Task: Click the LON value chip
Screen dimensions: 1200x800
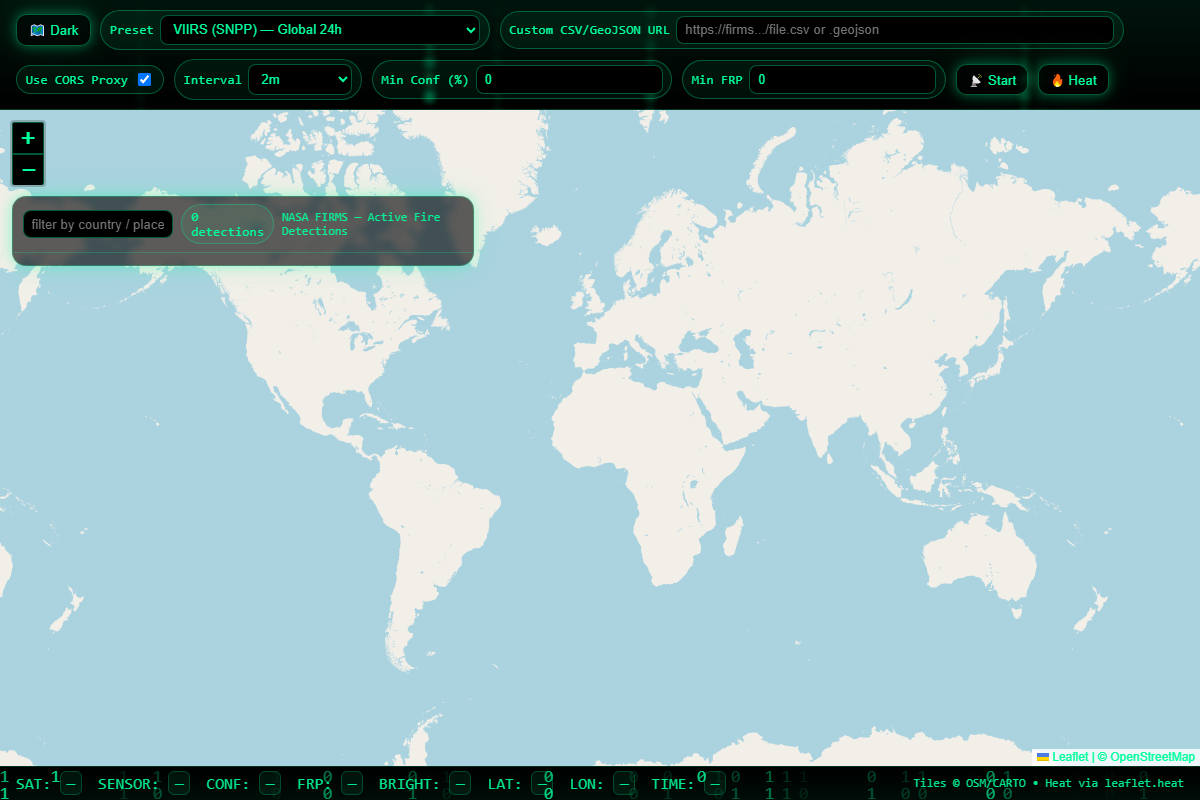Action: point(624,784)
